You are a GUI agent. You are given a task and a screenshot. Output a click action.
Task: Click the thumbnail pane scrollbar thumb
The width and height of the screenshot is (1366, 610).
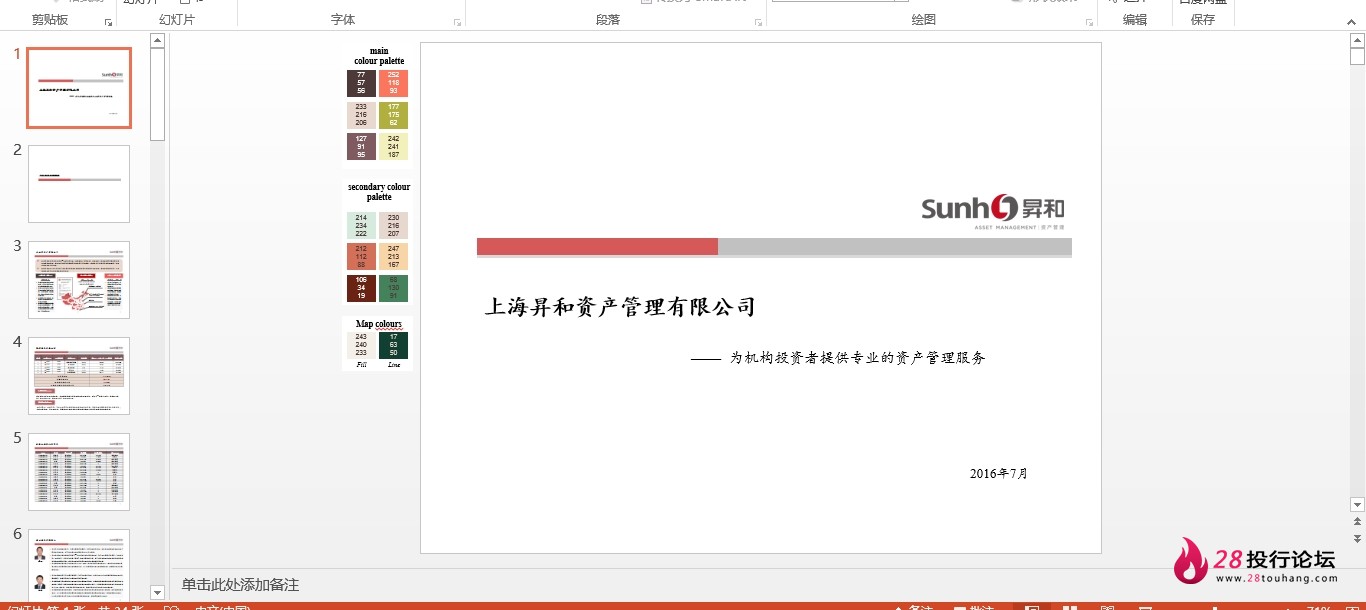(157, 95)
